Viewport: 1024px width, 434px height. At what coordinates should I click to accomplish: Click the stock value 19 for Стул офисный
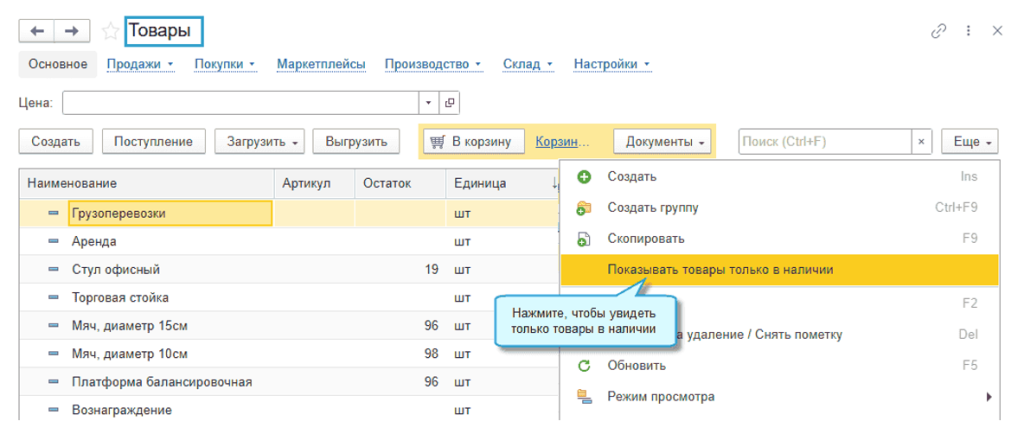click(431, 270)
